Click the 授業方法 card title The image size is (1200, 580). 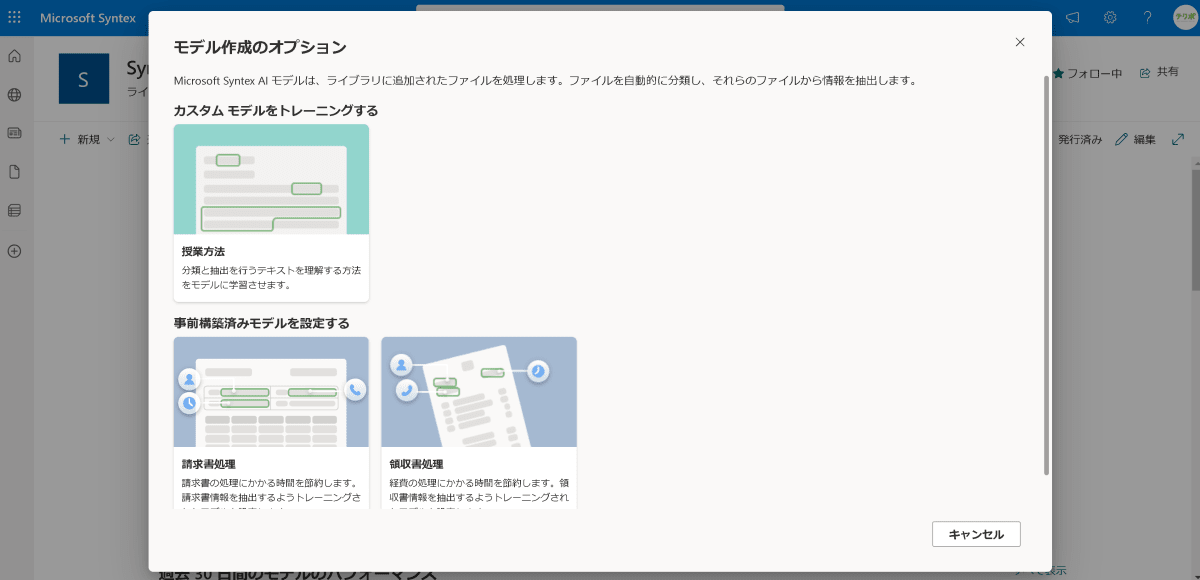coord(203,252)
